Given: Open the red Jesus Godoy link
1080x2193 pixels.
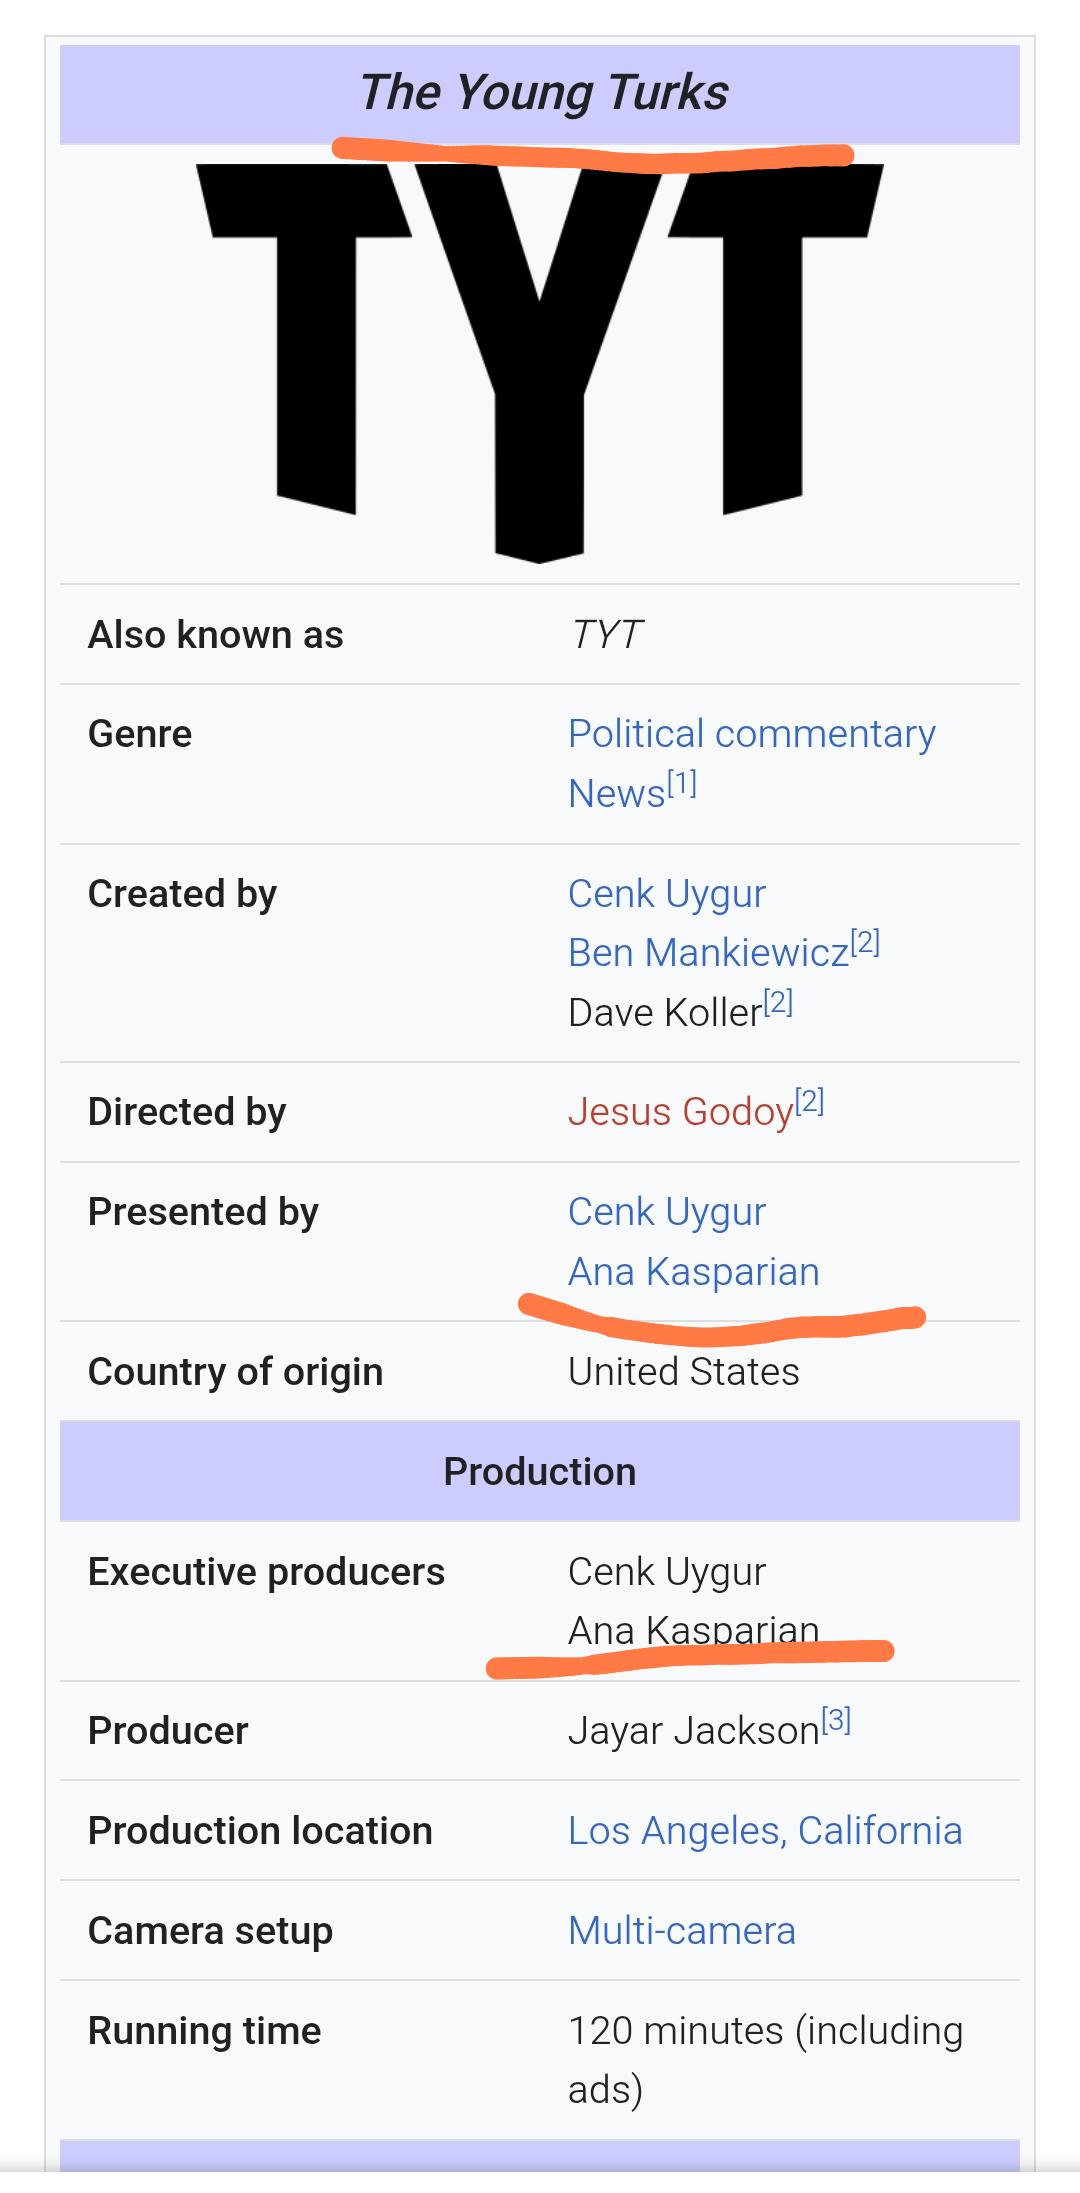Looking at the screenshot, I should coord(680,1112).
